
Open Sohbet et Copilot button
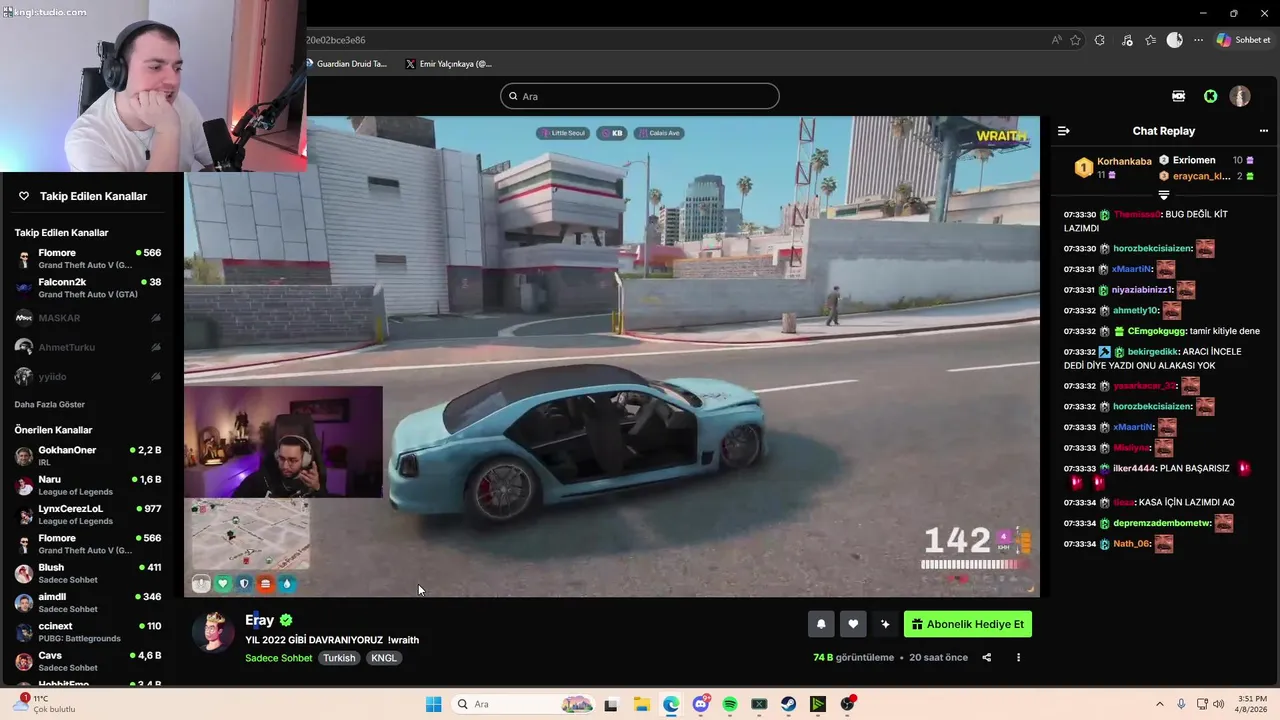pos(1244,40)
